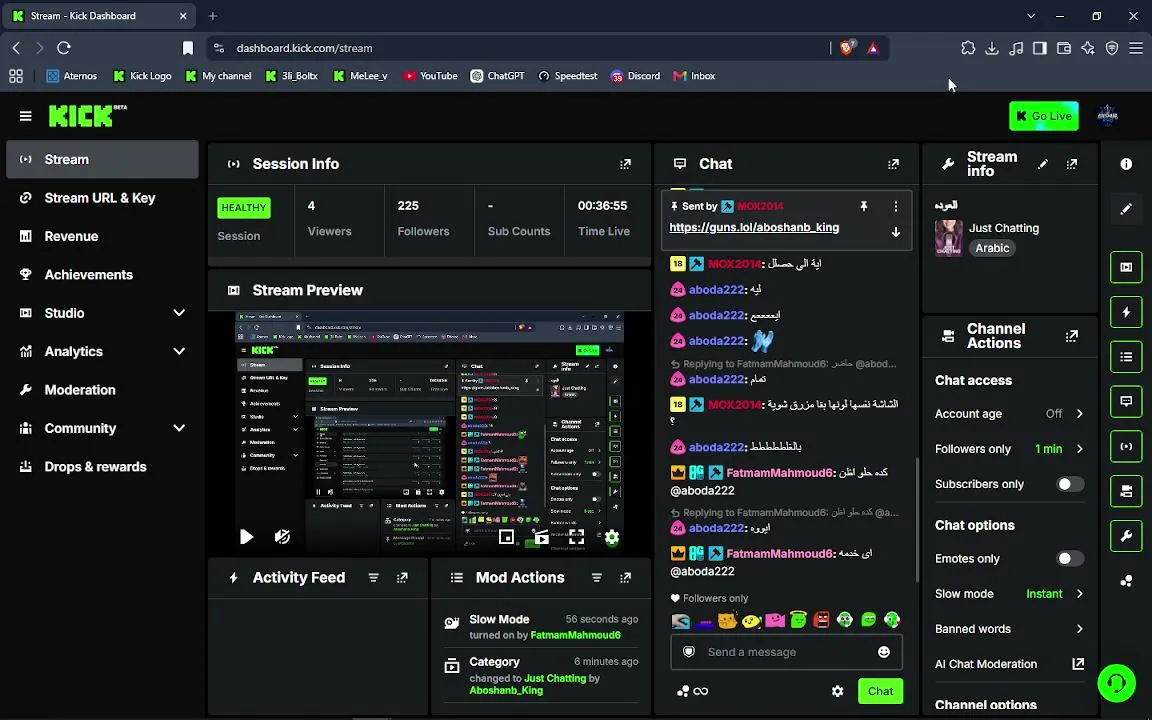Open chat settings gear icon
Viewport: 1152px width, 720px height.
838,691
